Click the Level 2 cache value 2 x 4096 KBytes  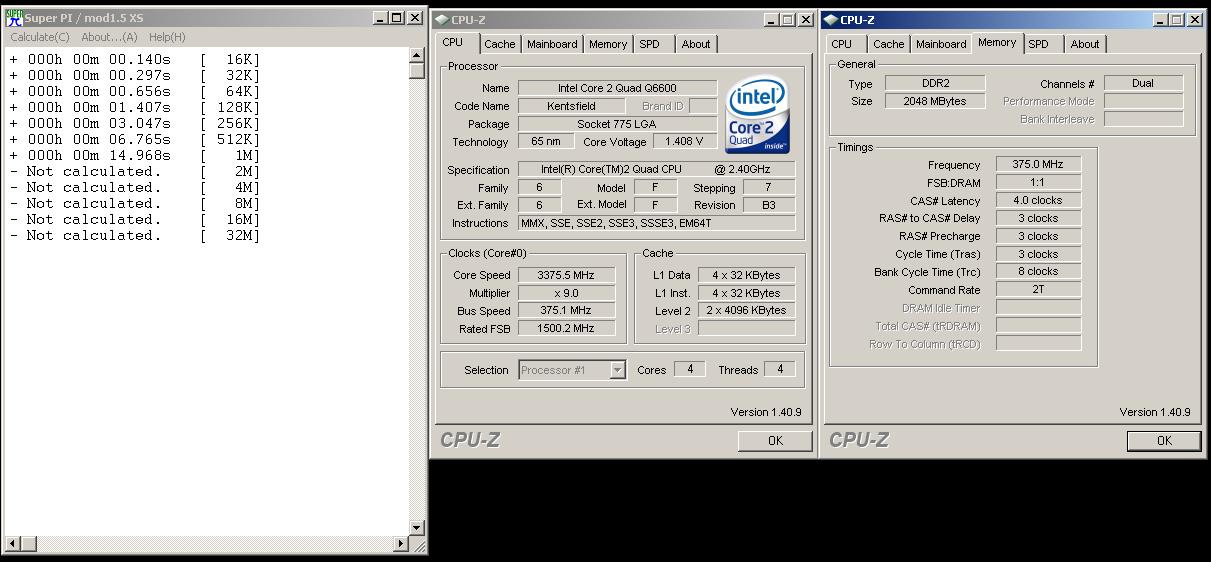tap(747, 311)
